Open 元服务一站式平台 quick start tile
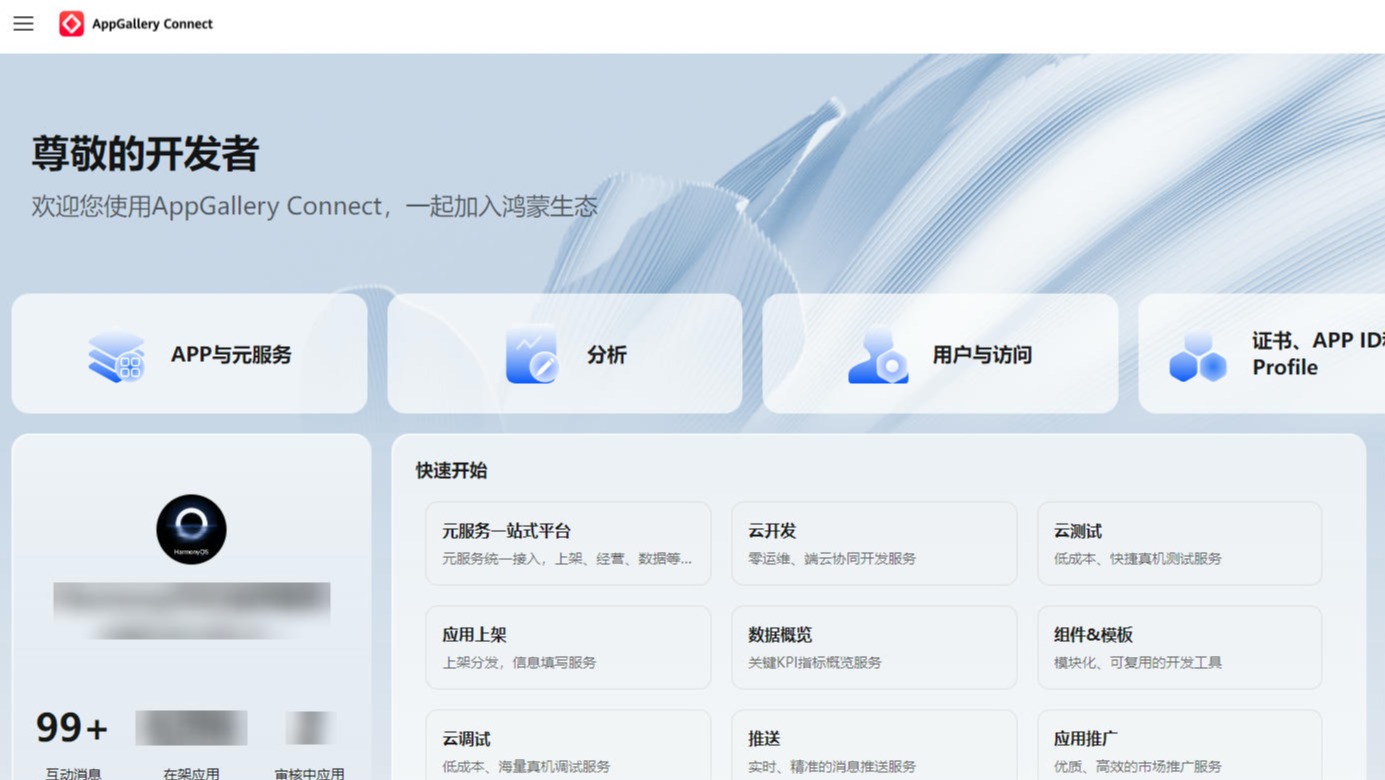 (x=568, y=543)
